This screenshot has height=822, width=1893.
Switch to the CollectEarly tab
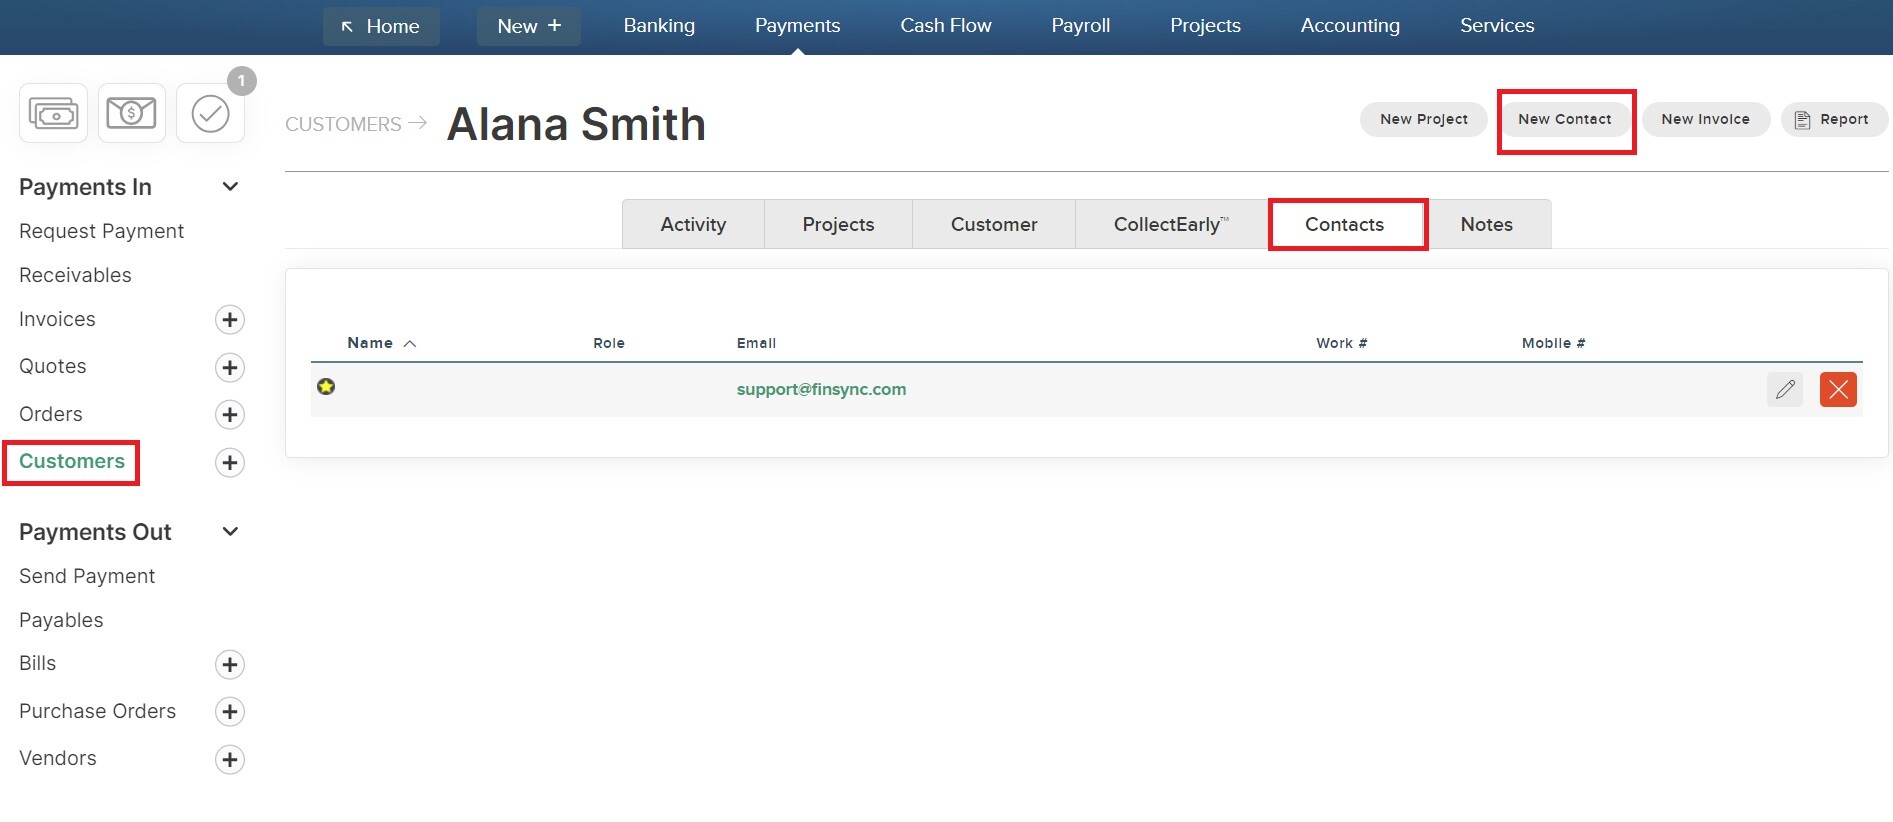click(x=1171, y=224)
